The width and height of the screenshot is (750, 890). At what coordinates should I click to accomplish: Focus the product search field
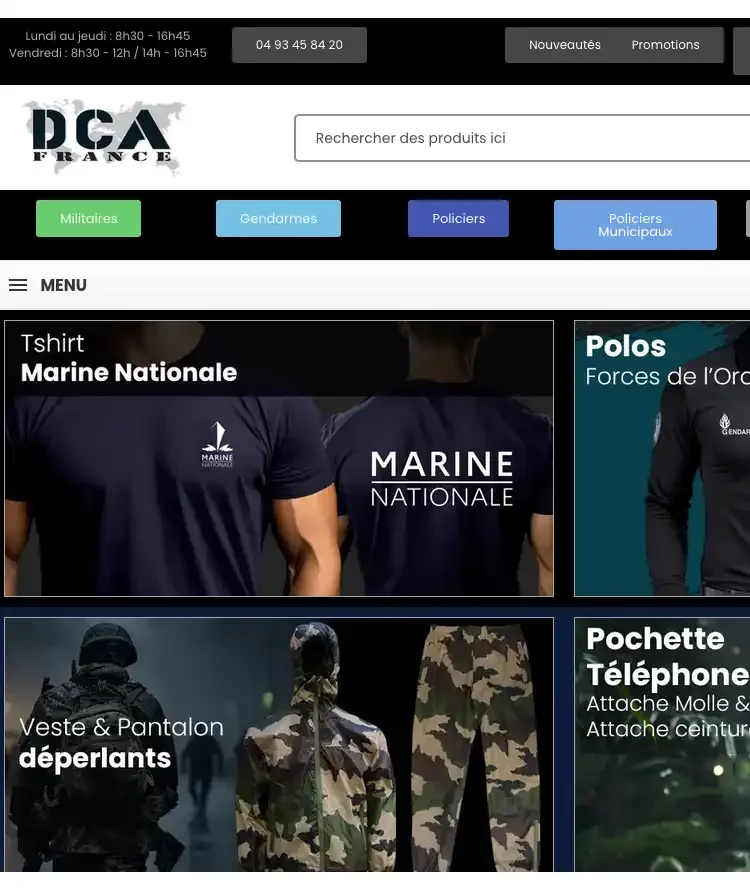point(522,138)
